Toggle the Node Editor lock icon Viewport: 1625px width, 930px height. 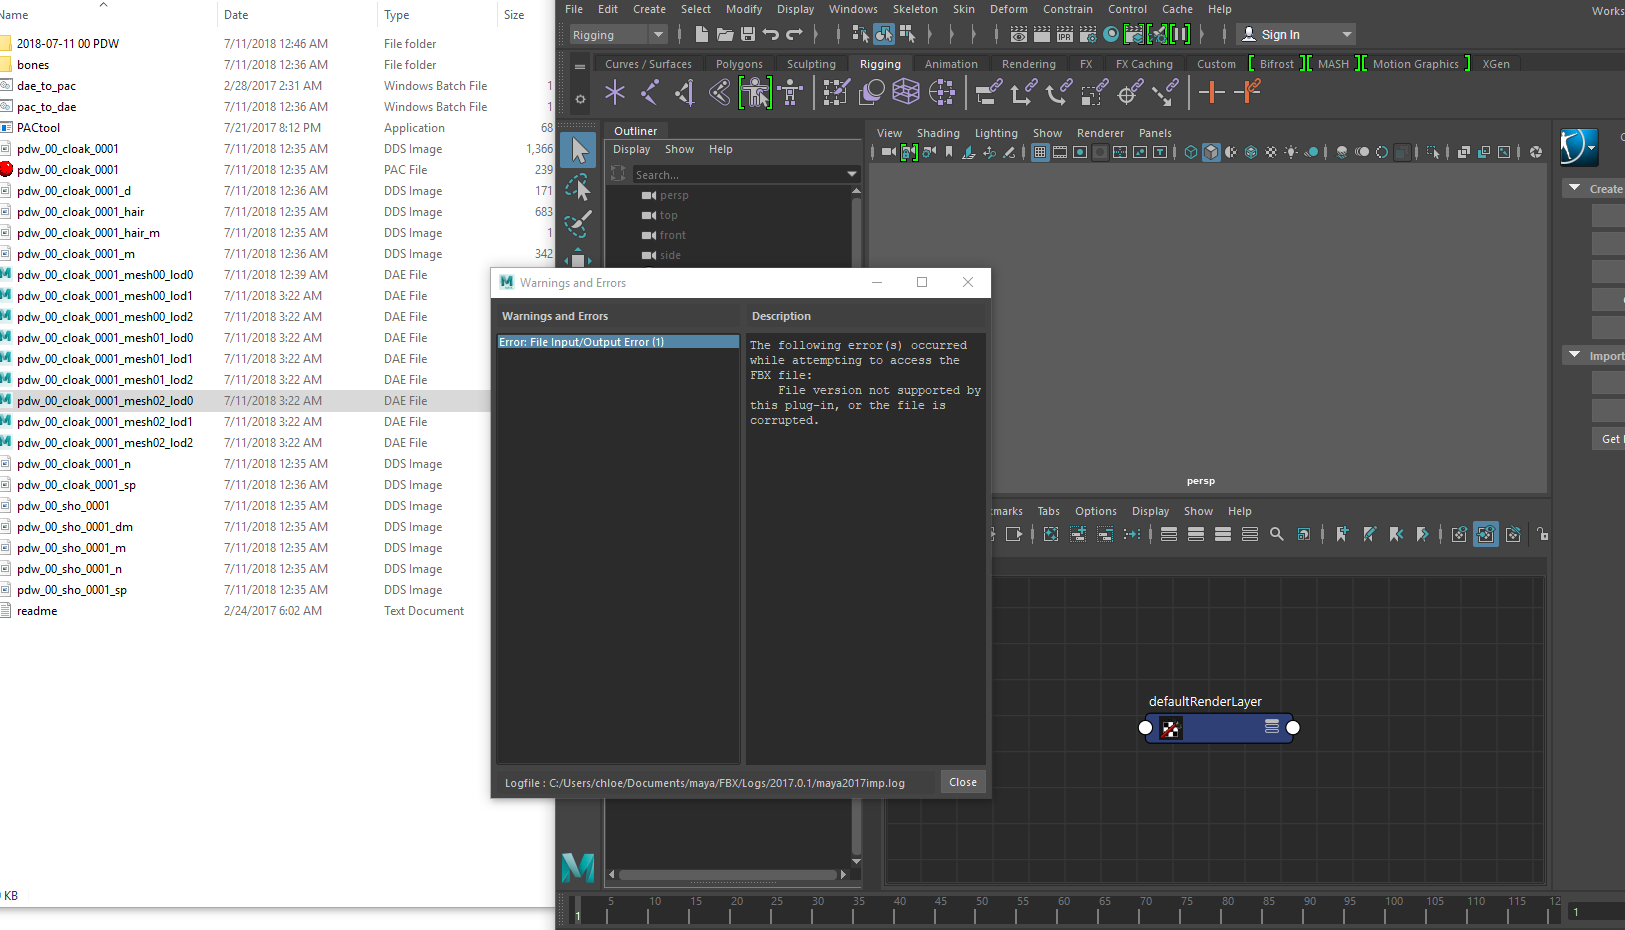pos(1542,535)
